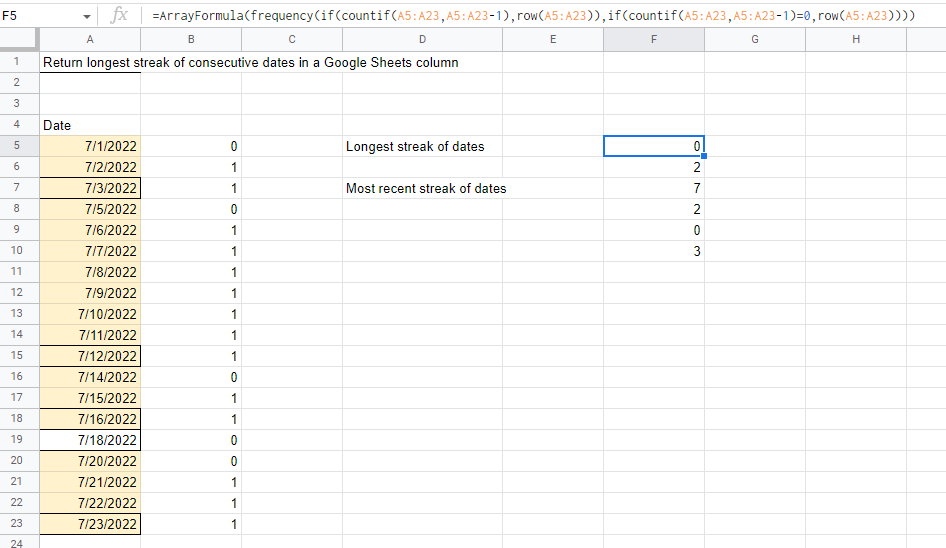This screenshot has width=946, height=548.
Task: Select cell with date 7/8/2022
Action: click(x=90, y=272)
